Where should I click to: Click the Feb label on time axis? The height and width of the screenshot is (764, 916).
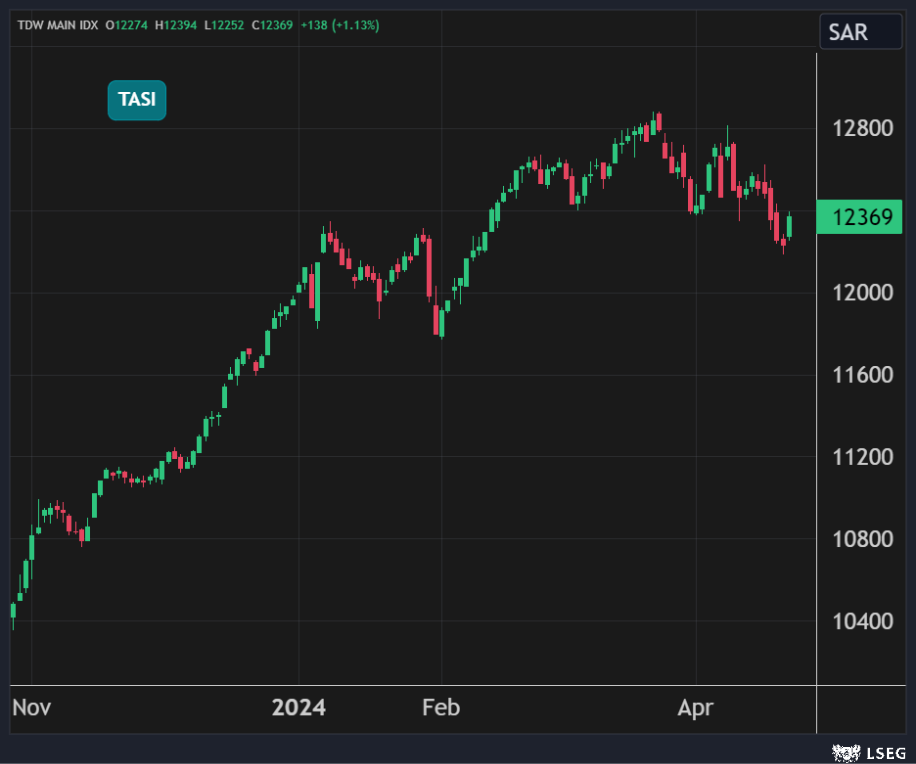tap(441, 708)
